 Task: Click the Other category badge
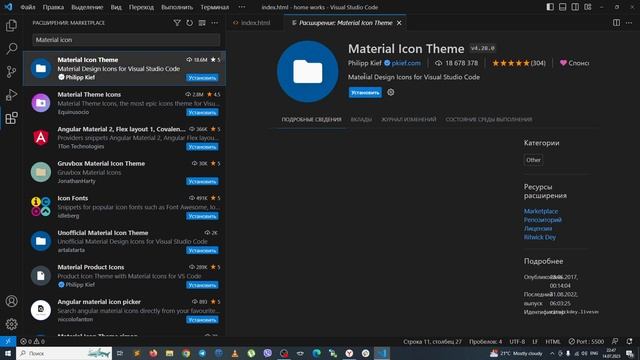point(533,160)
